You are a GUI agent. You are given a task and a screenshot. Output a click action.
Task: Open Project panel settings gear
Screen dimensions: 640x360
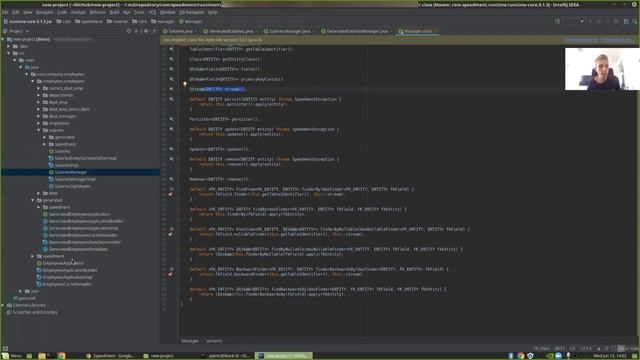(146, 31)
